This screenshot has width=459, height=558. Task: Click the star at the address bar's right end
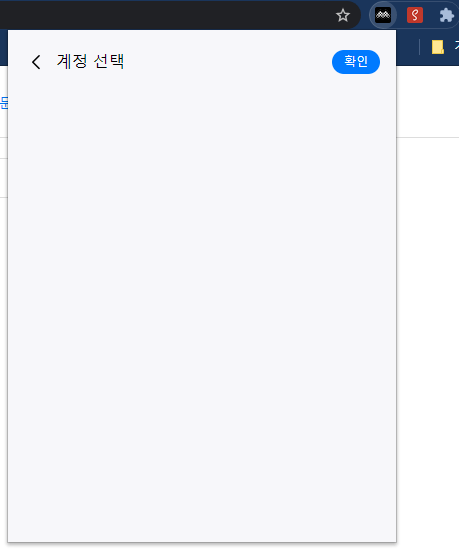click(343, 15)
